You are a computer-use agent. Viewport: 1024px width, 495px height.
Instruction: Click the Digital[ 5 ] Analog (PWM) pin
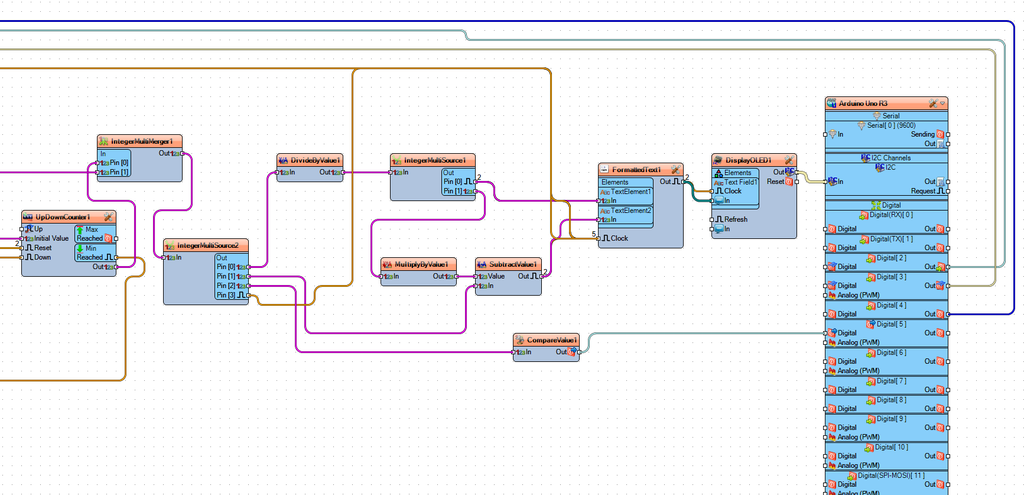point(826,342)
